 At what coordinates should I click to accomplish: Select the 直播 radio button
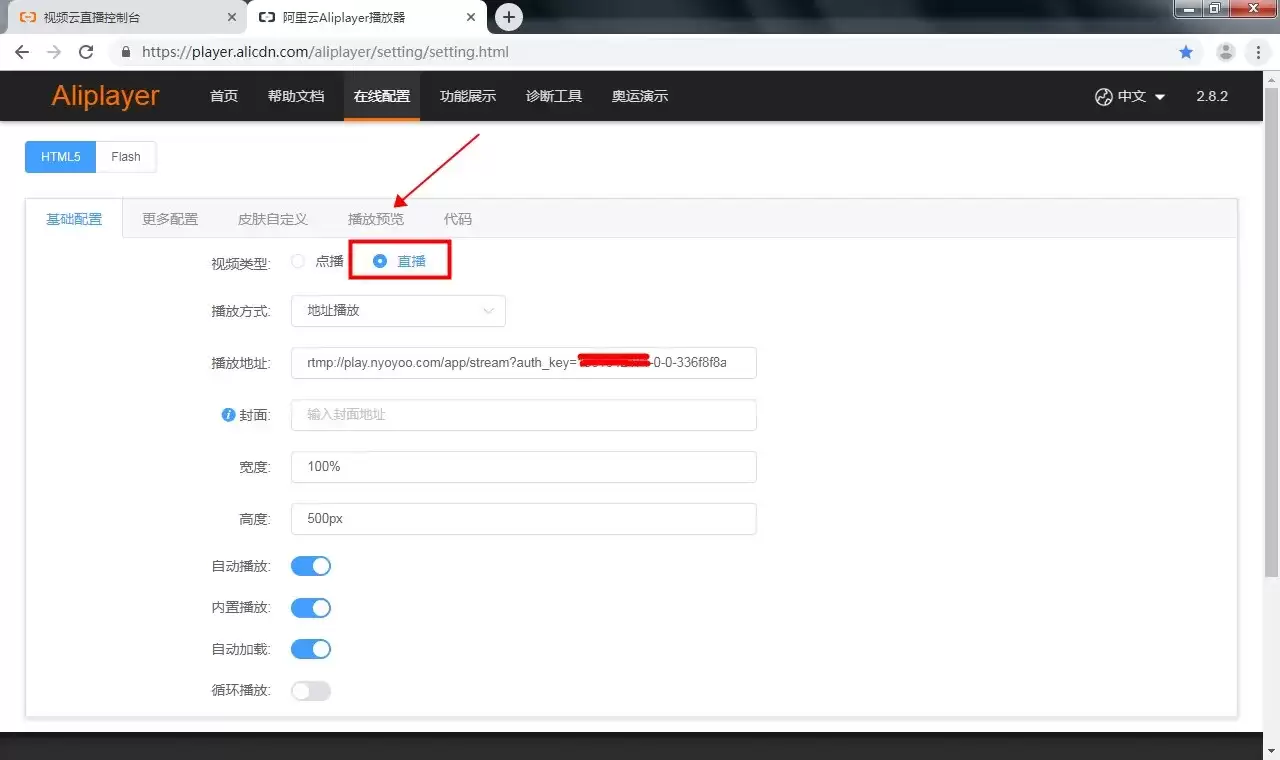coord(380,261)
